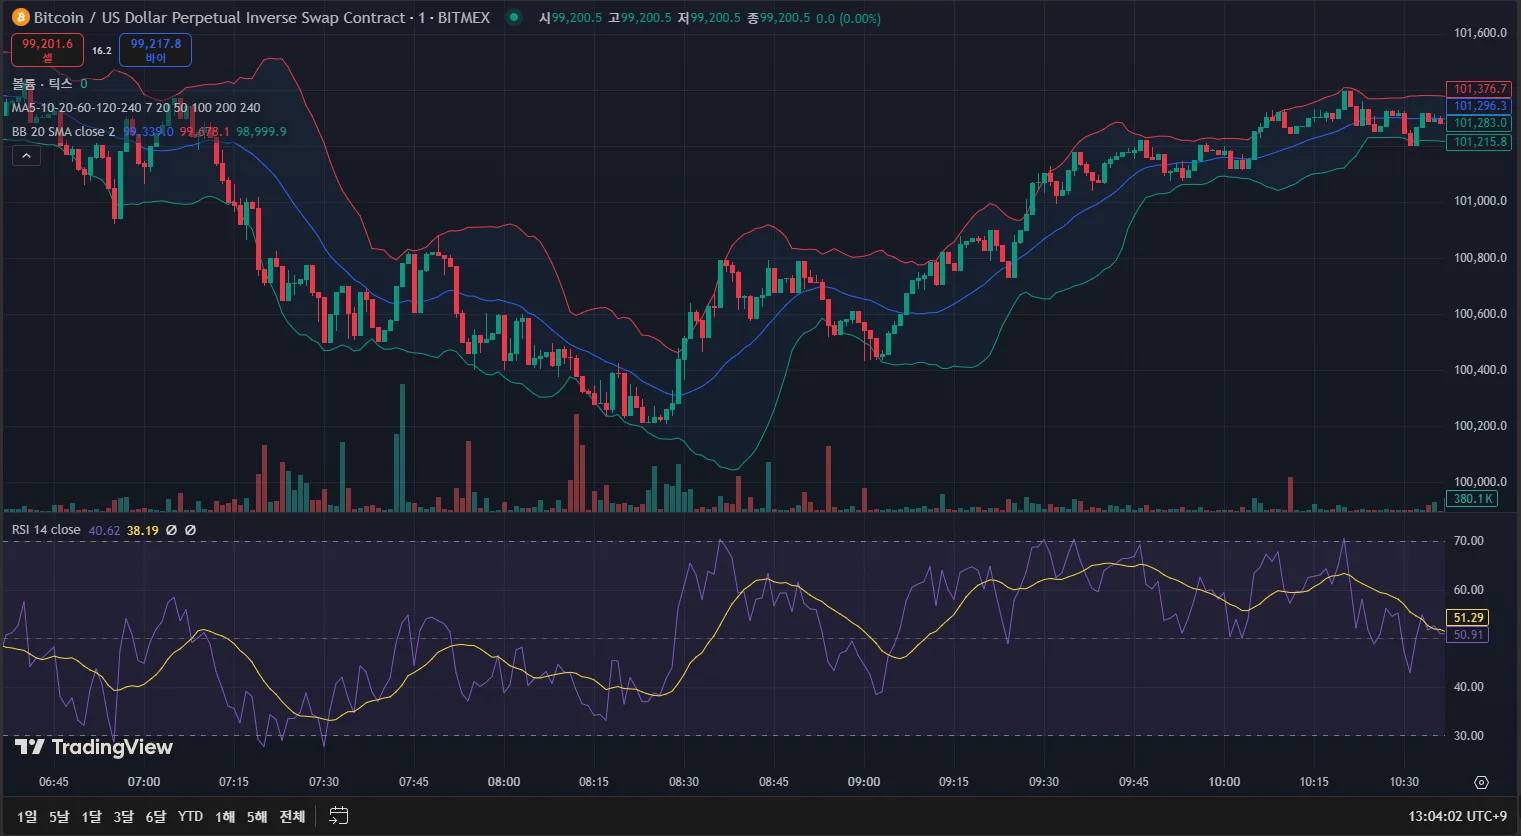This screenshot has width=1521, height=836.
Task: Select the 5달 date range
Action: 59,817
